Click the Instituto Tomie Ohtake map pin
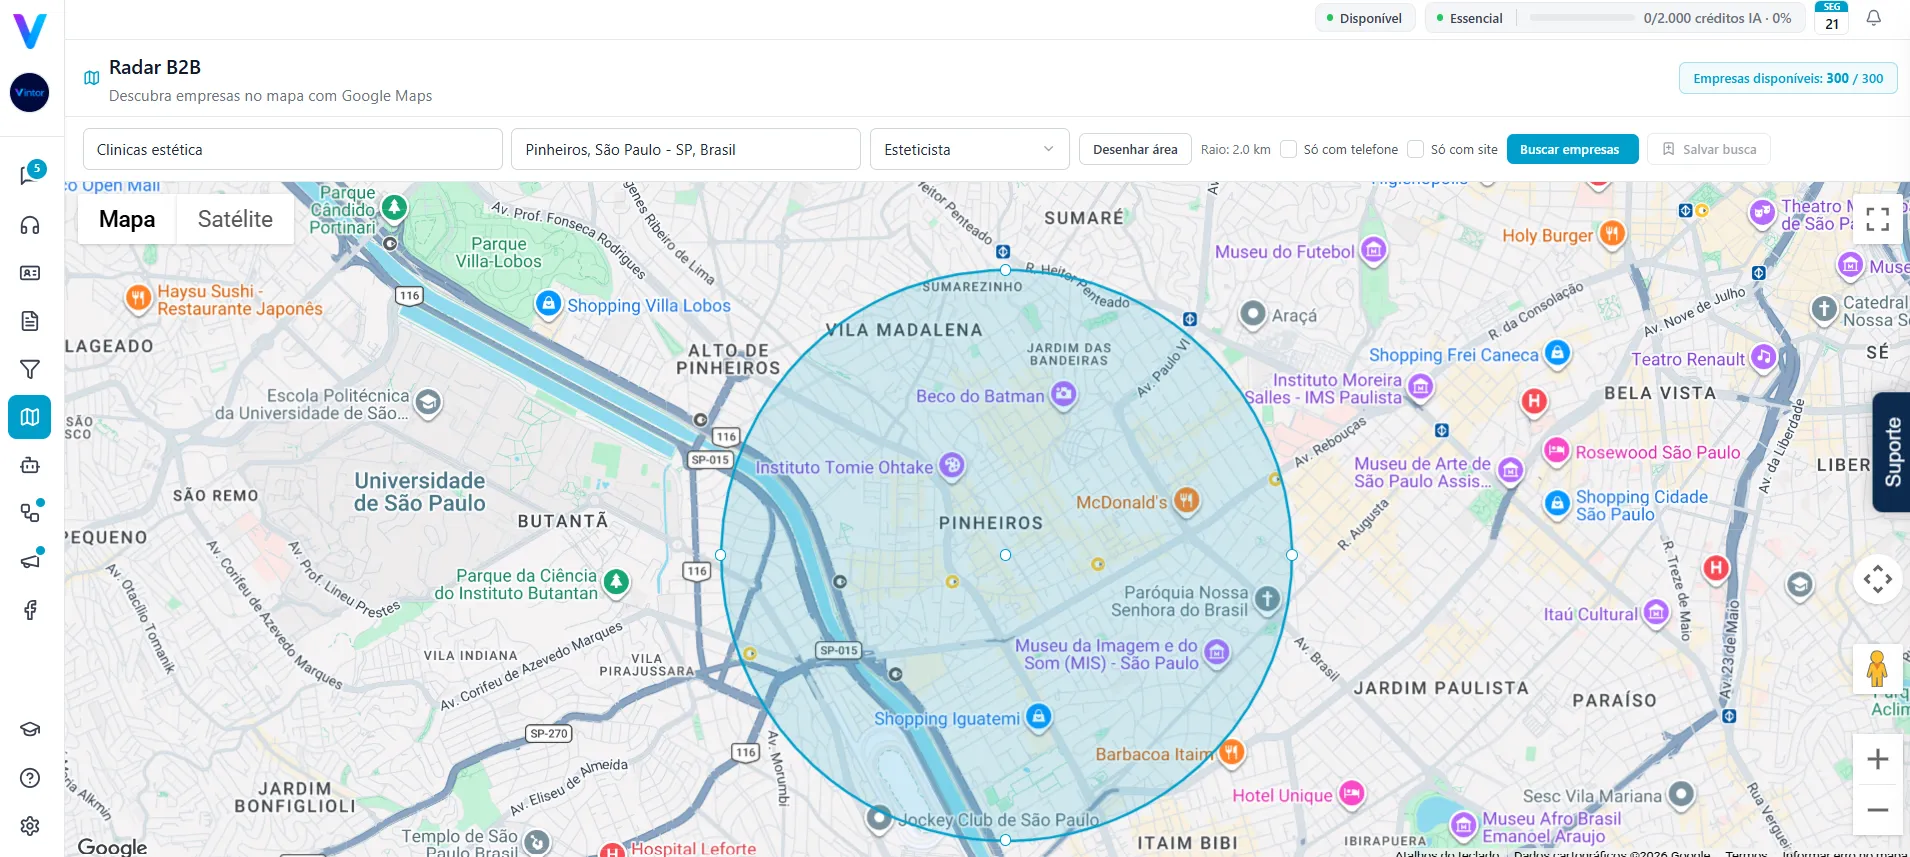The width and height of the screenshot is (1910, 857). click(952, 465)
